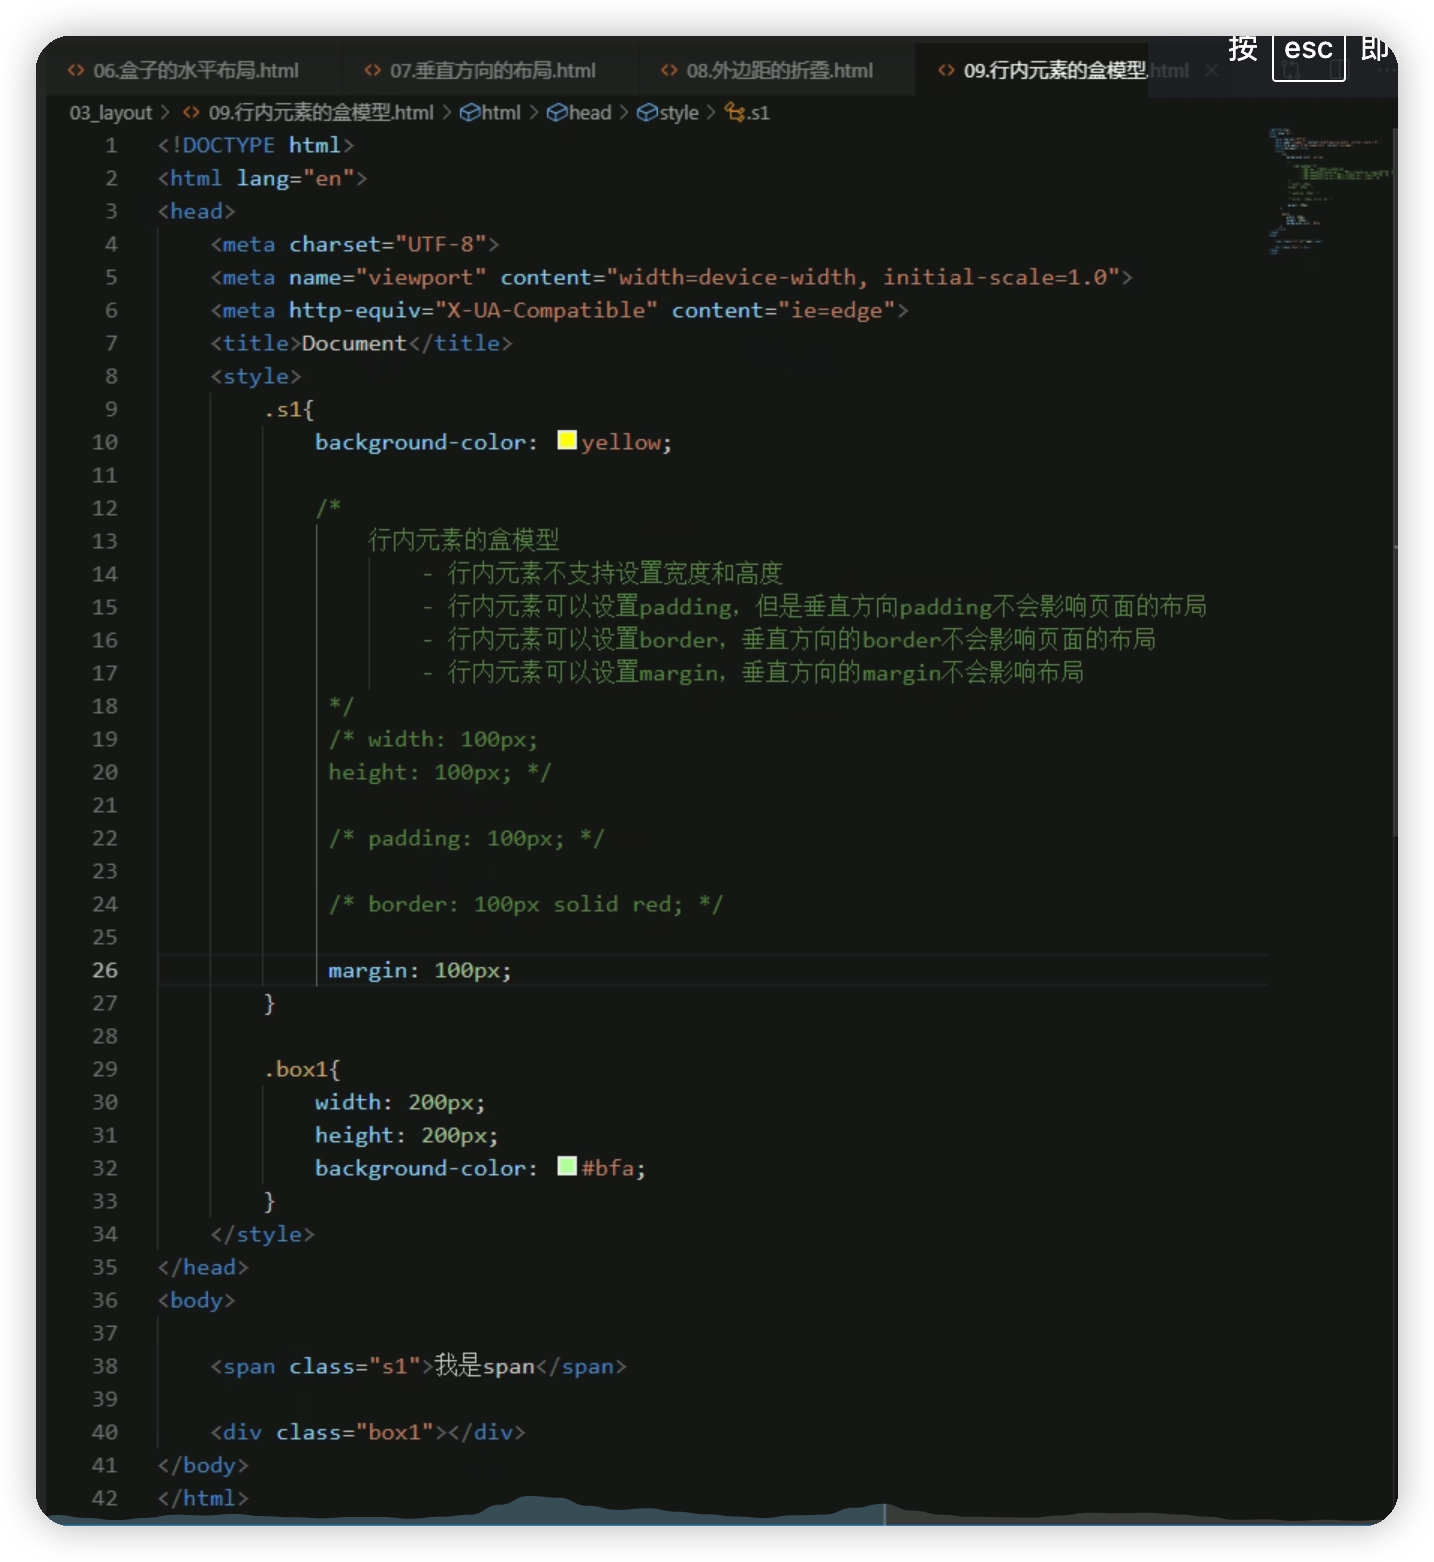Click the name="viewport" attribute
Screen dimensions: 1434x1562
(388, 277)
